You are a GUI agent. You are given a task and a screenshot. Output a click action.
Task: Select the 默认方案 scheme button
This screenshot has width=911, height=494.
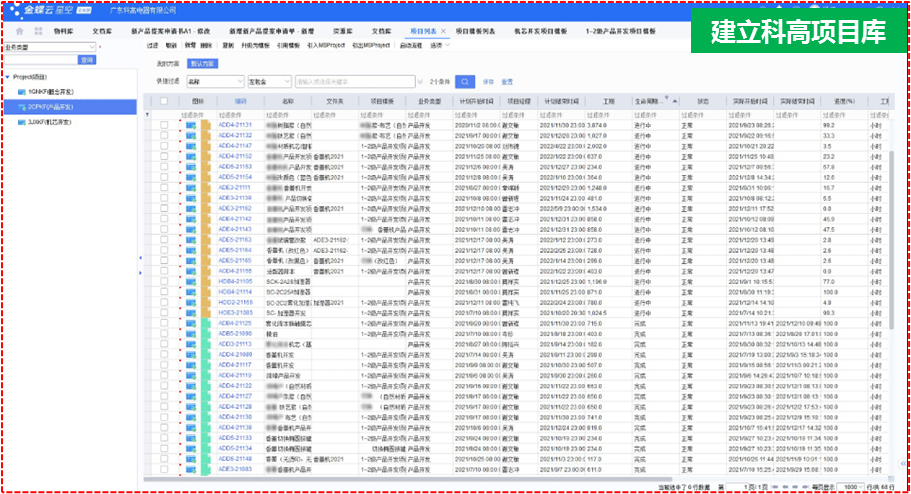(x=202, y=63)
